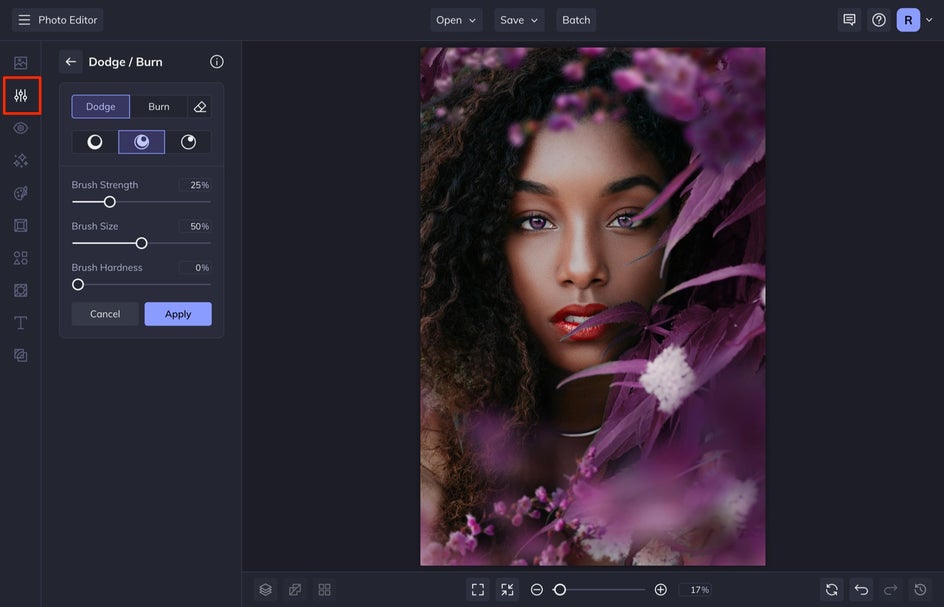Viewport: 944px width, 607px height.
Task: Switch to Burn mode
Action: [x=159, y=107]
